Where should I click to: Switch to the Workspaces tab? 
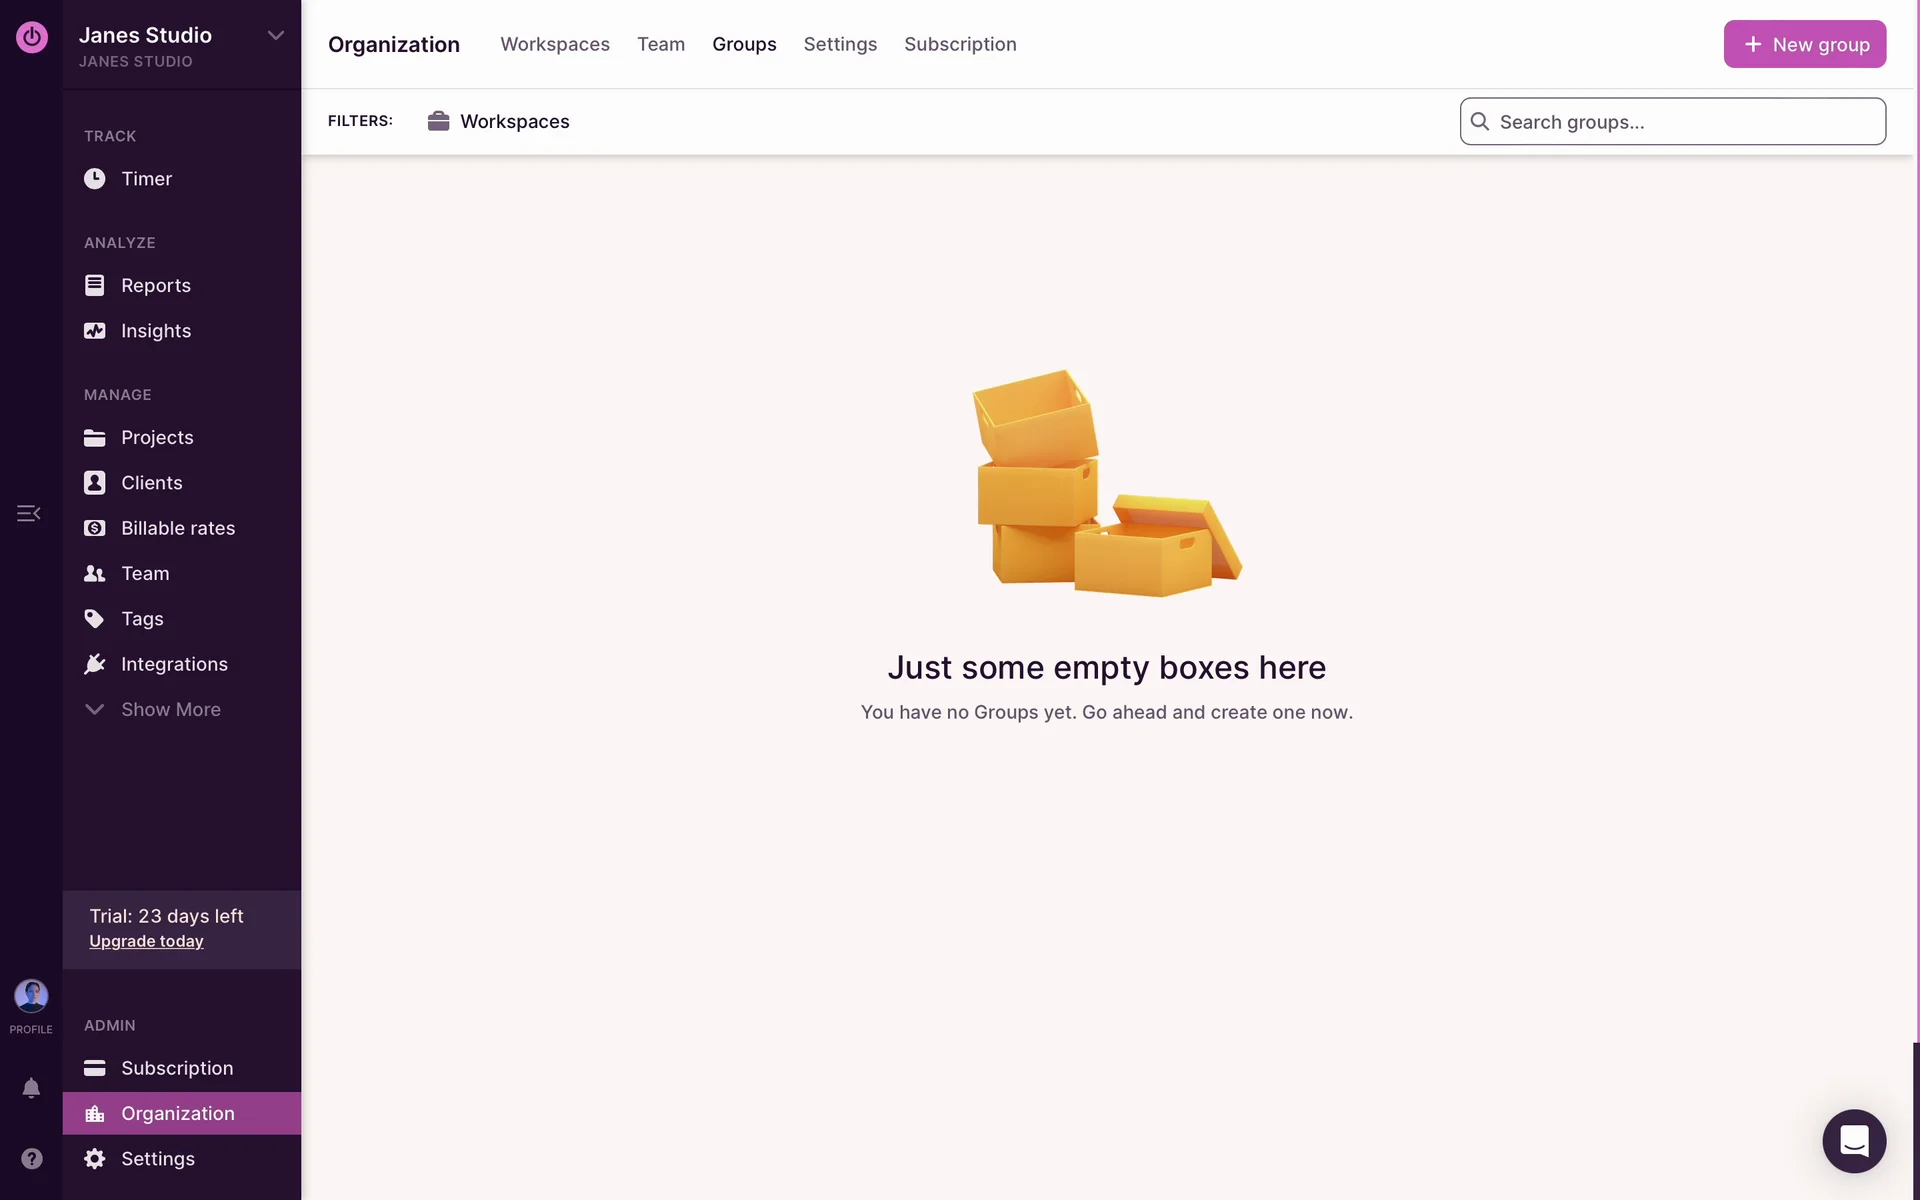pos(554,44)
